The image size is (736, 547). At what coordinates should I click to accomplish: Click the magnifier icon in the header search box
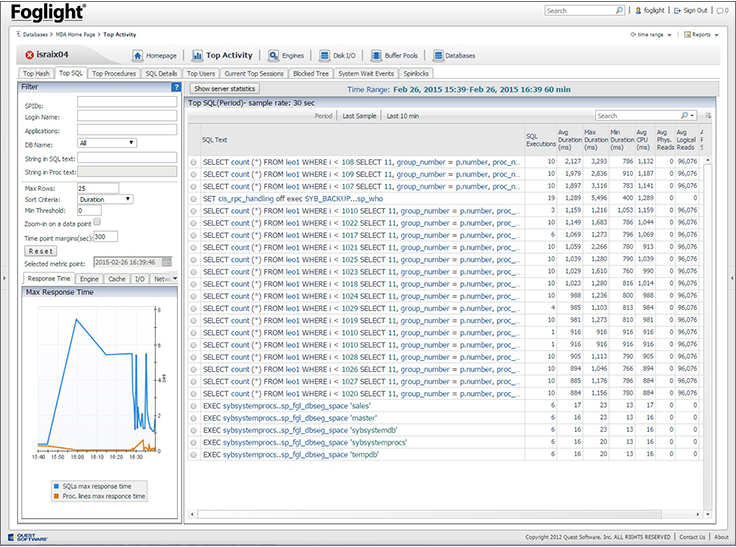[619, 10]
